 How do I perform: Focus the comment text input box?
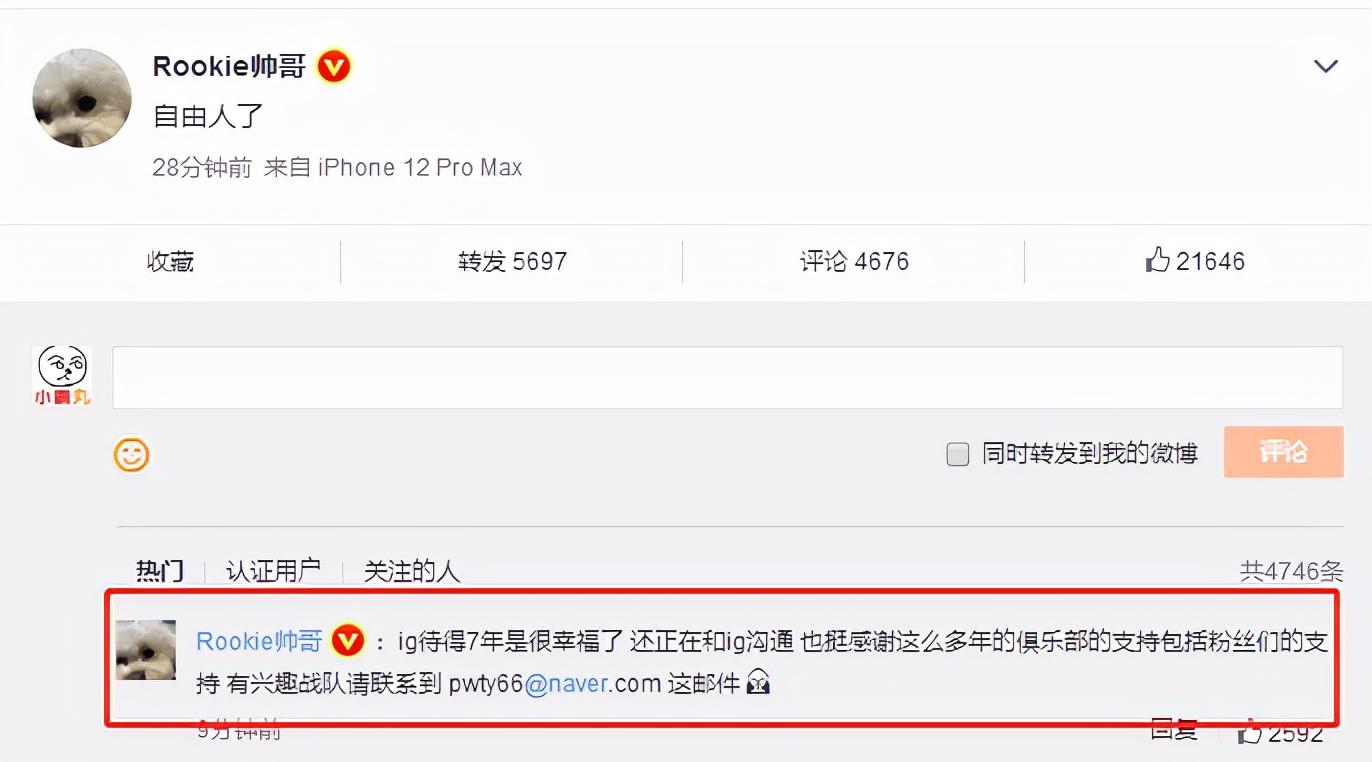tap(727, 377)
